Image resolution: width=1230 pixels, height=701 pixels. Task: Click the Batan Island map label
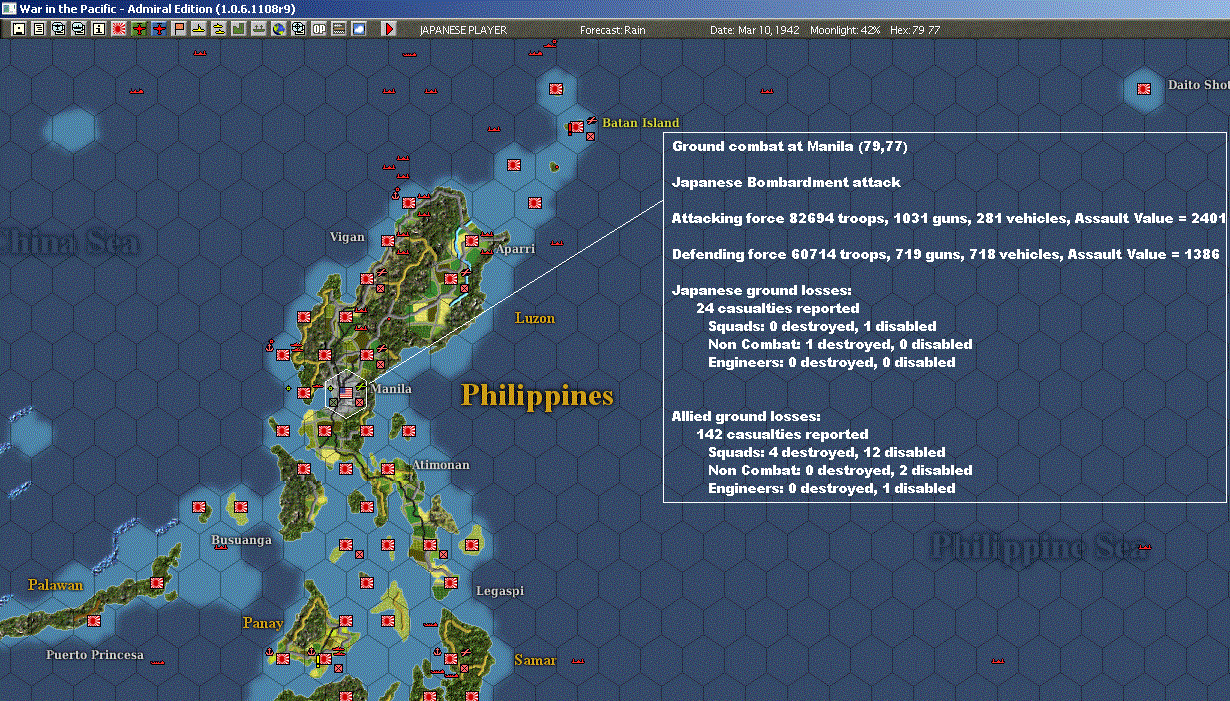pyautogui.click(x=640, y=123)
